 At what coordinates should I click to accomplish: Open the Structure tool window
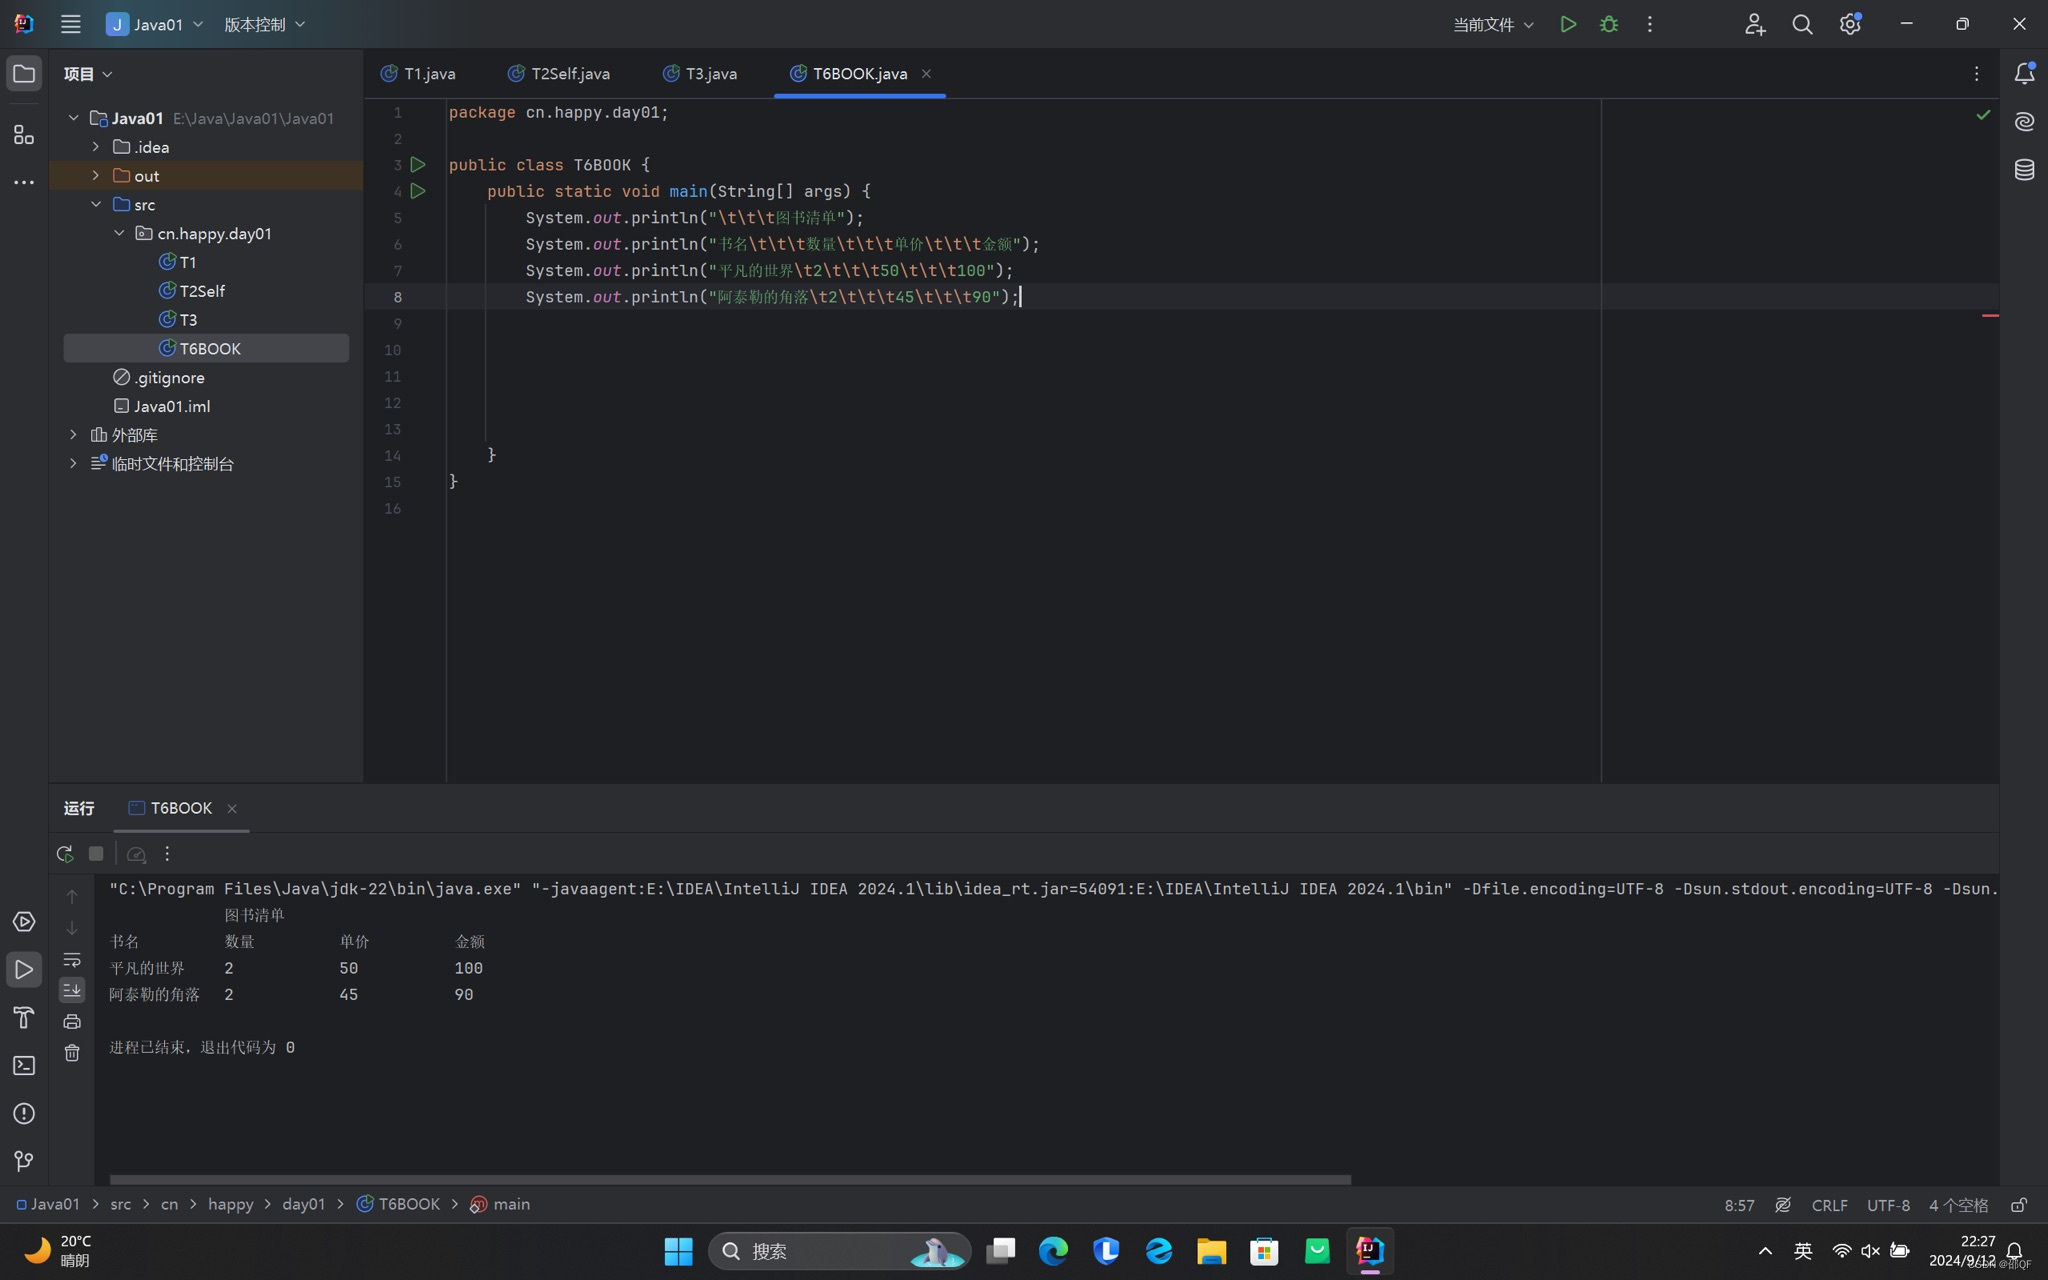24,134
